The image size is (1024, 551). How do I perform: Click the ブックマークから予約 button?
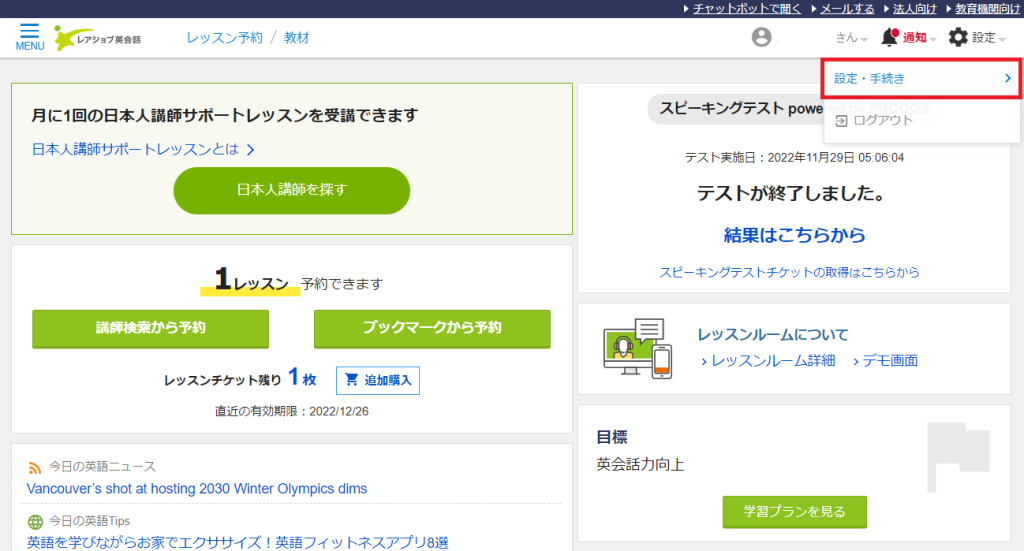pyautogui.click(x=432, y=328)
